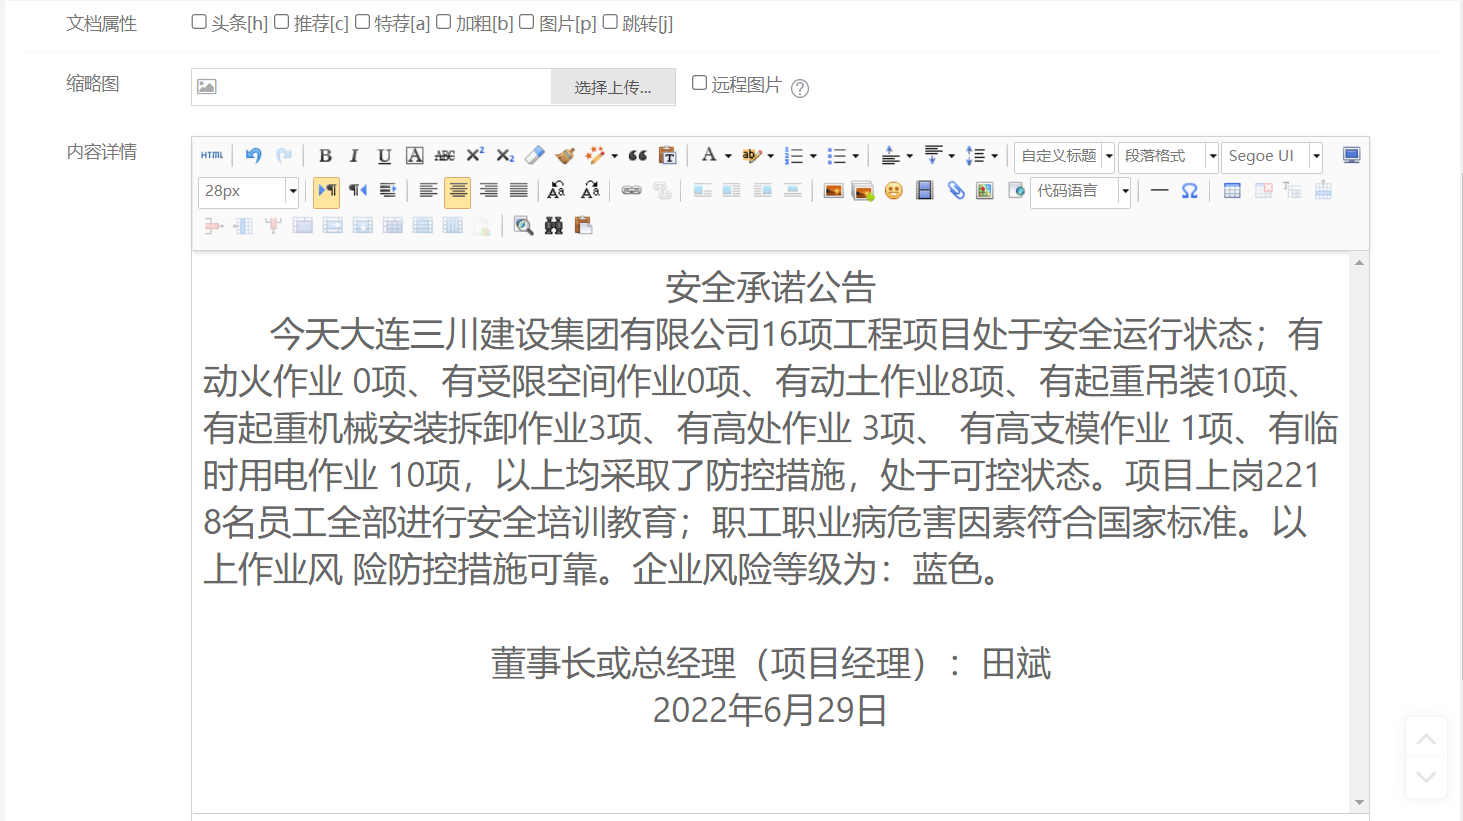Align text to the left

coord(428,191)
